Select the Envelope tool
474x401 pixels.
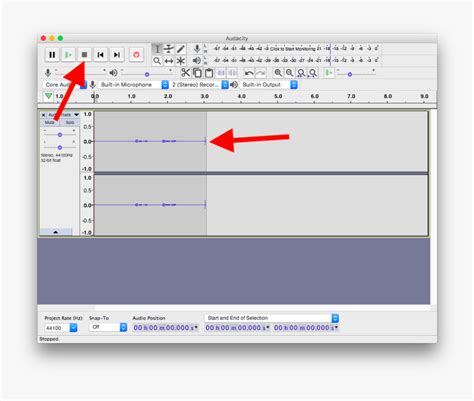tap(169, 49)
